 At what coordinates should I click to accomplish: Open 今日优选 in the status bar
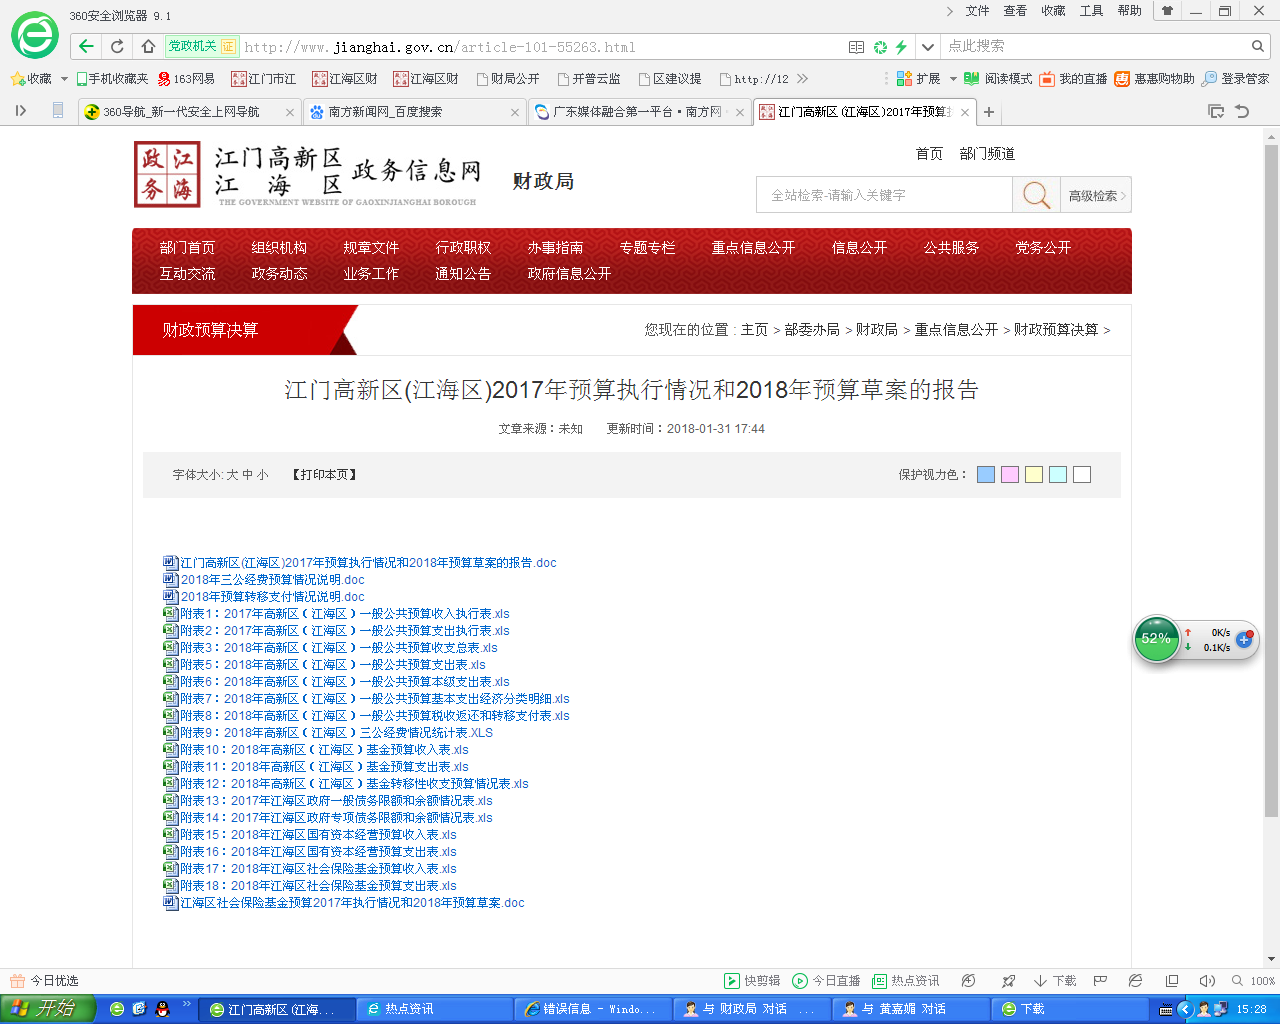(x=45, y=981)
